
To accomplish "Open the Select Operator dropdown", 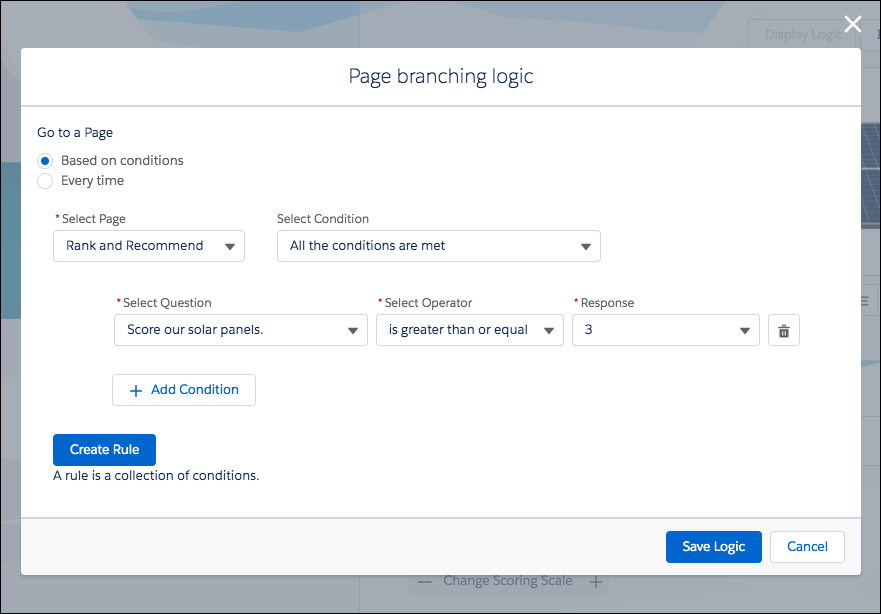I will point(470,330).
